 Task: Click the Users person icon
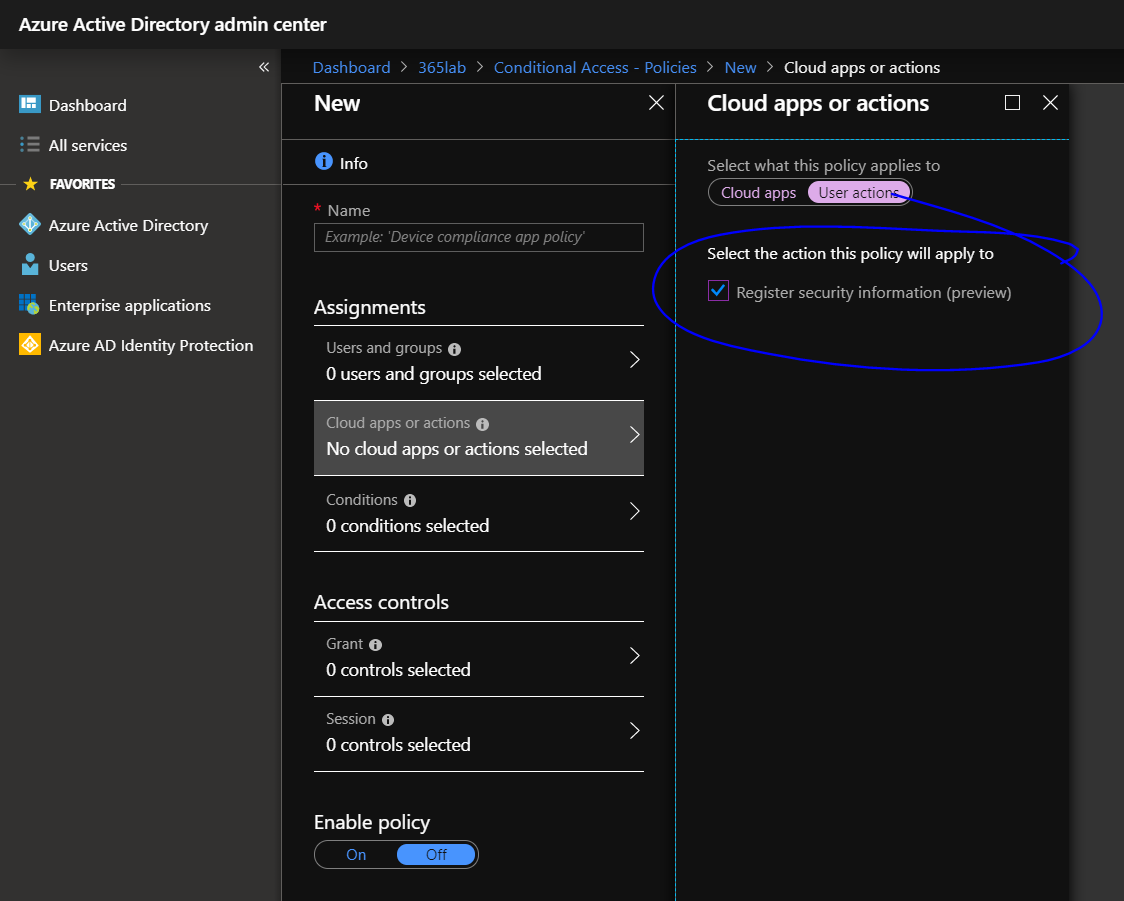click(29, 264)
